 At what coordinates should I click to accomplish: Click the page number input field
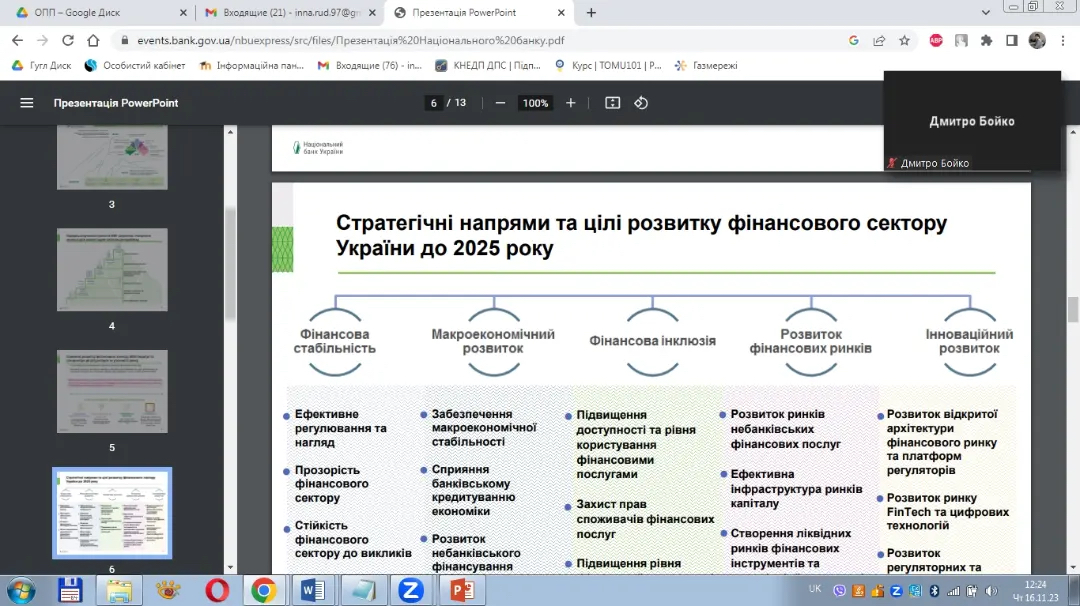(434, 103)
